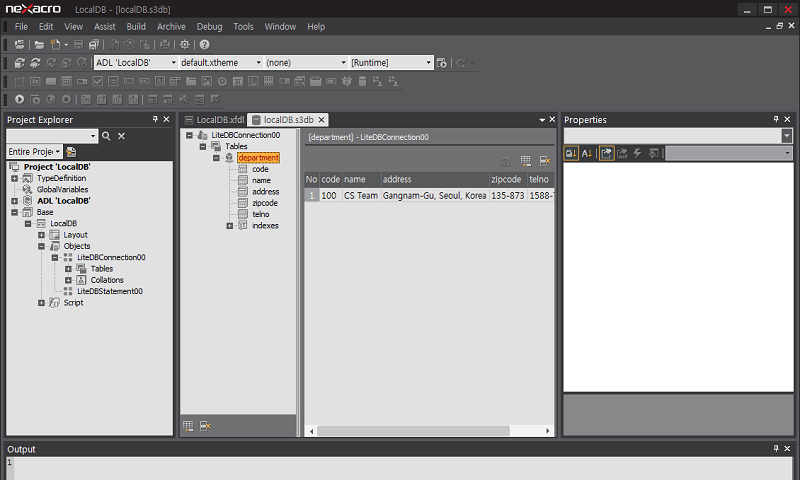Click the delete-row icon above data table
Viewport: 800px width, 480px height.
click(x=544, y=161)
